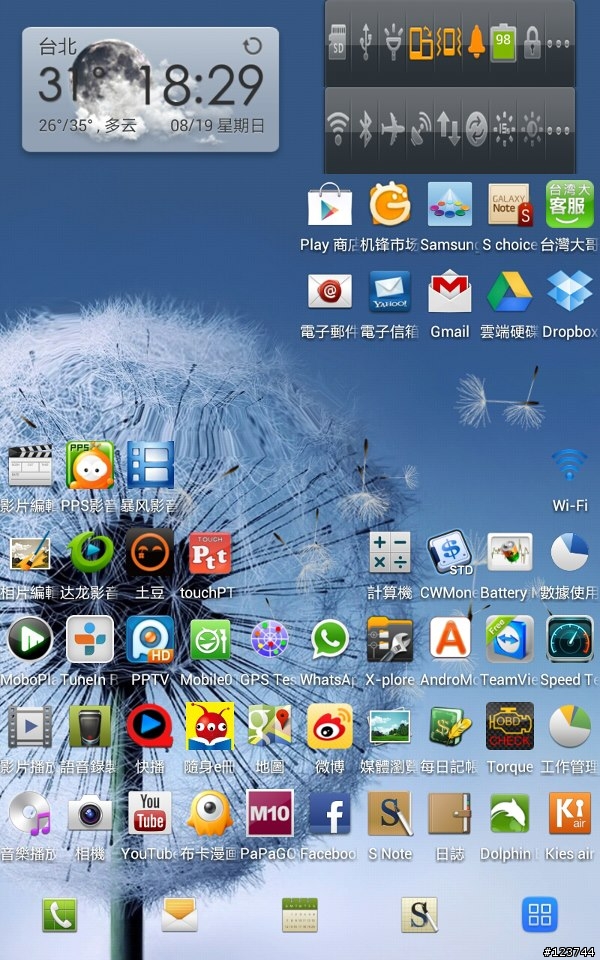Launch the Speed Test app
The image size is (600, 960).
(x=569, y=639)
